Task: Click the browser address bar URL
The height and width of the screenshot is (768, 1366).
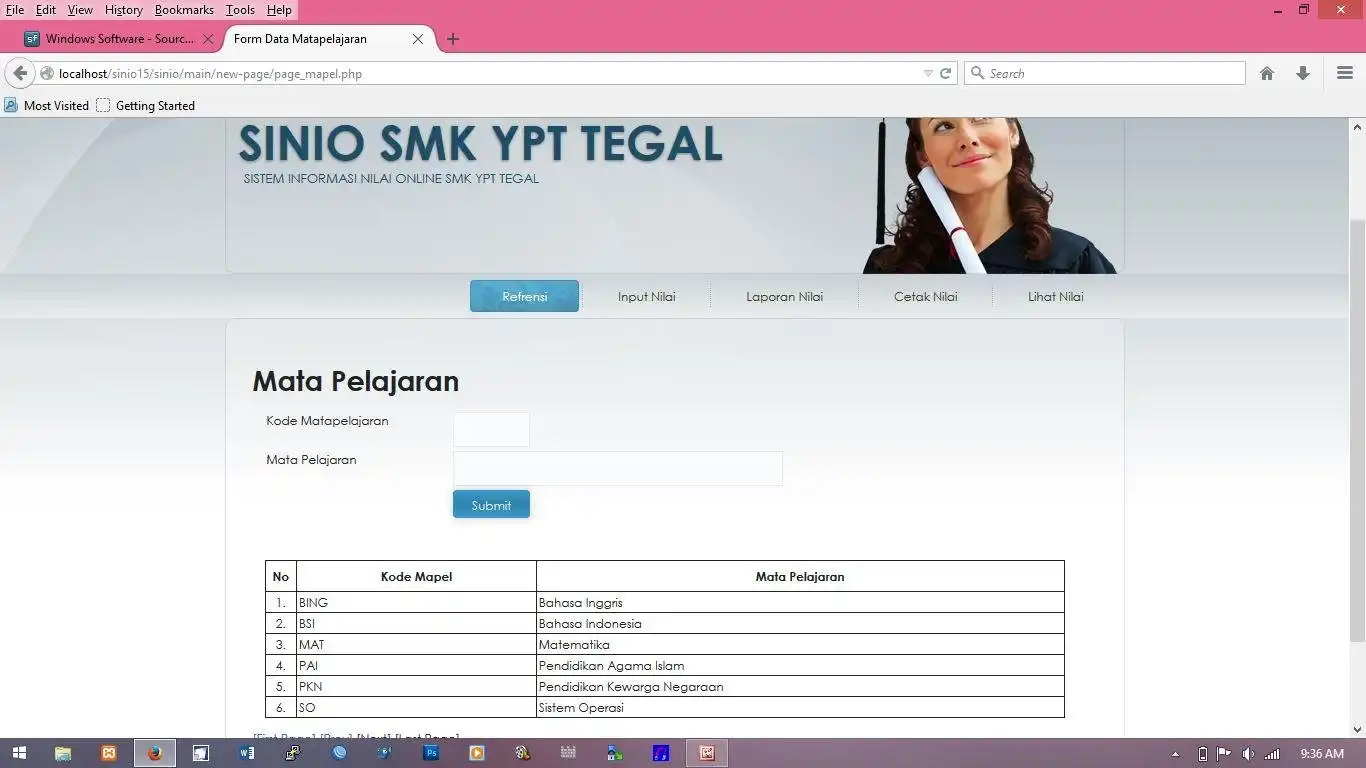Action: pos(210,73)
